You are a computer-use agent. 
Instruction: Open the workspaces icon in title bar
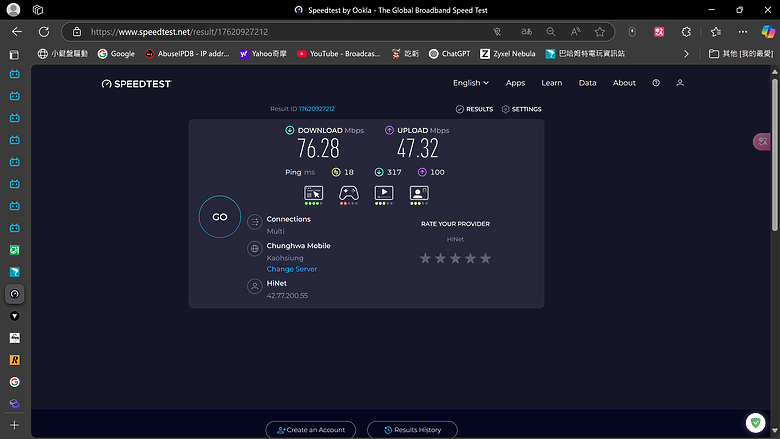click(x=38, y=9)
